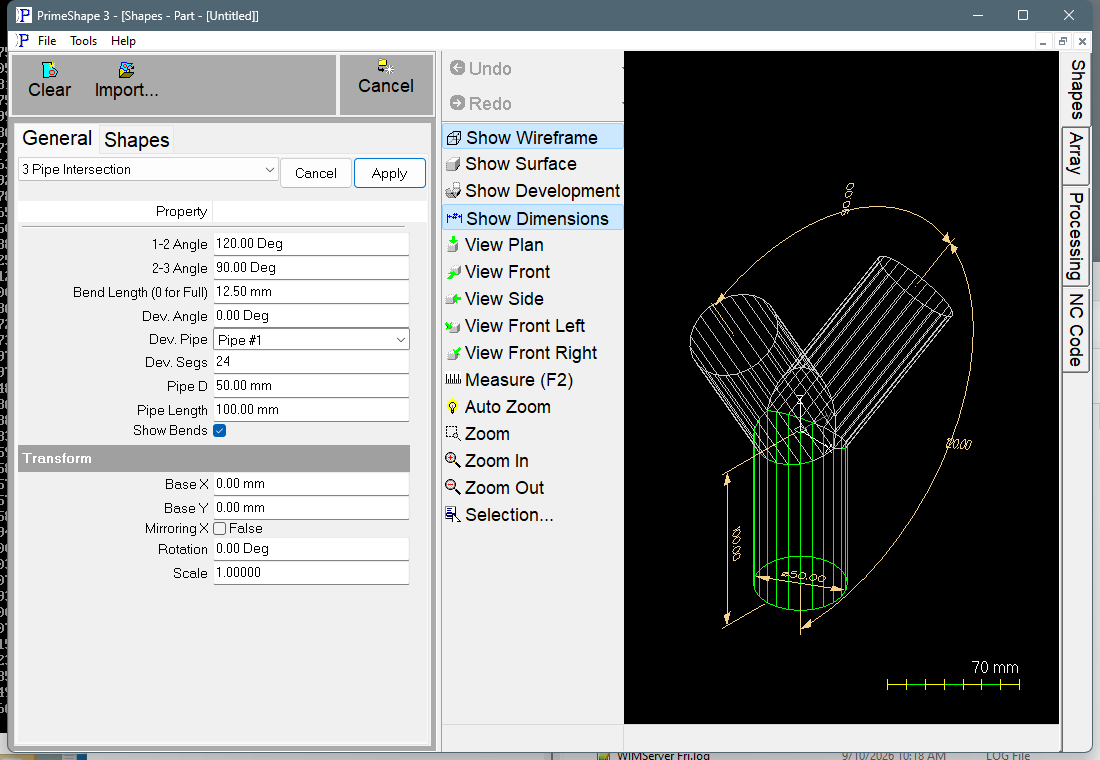This screenshot has height=760, width=1100.
Task: Click Zoom In magnifier
Action: click(453, 460)
